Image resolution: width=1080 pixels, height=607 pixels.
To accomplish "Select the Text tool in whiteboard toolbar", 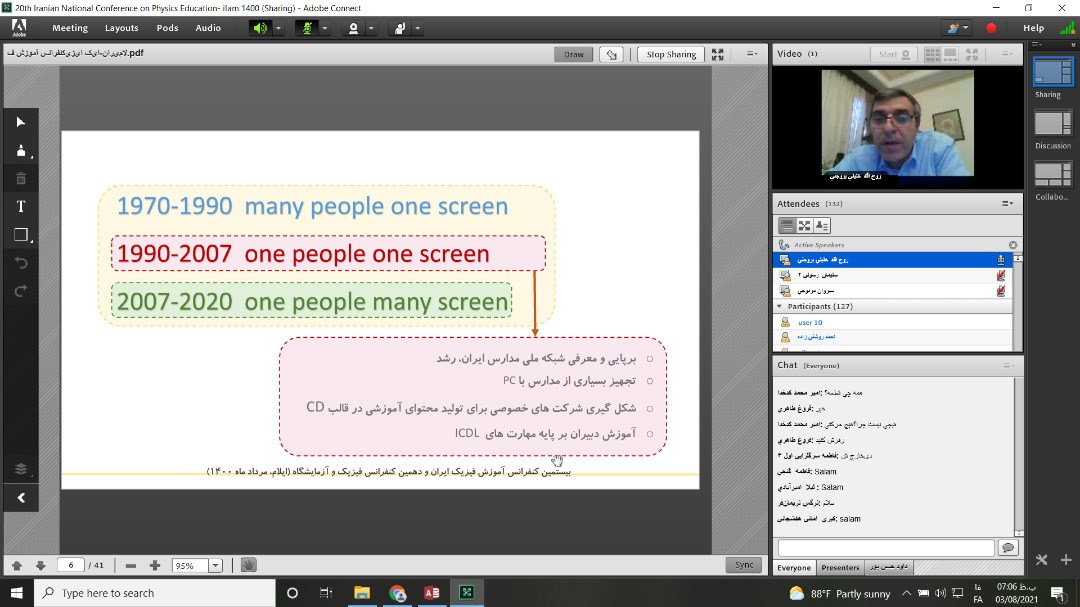I will (20, 206).
